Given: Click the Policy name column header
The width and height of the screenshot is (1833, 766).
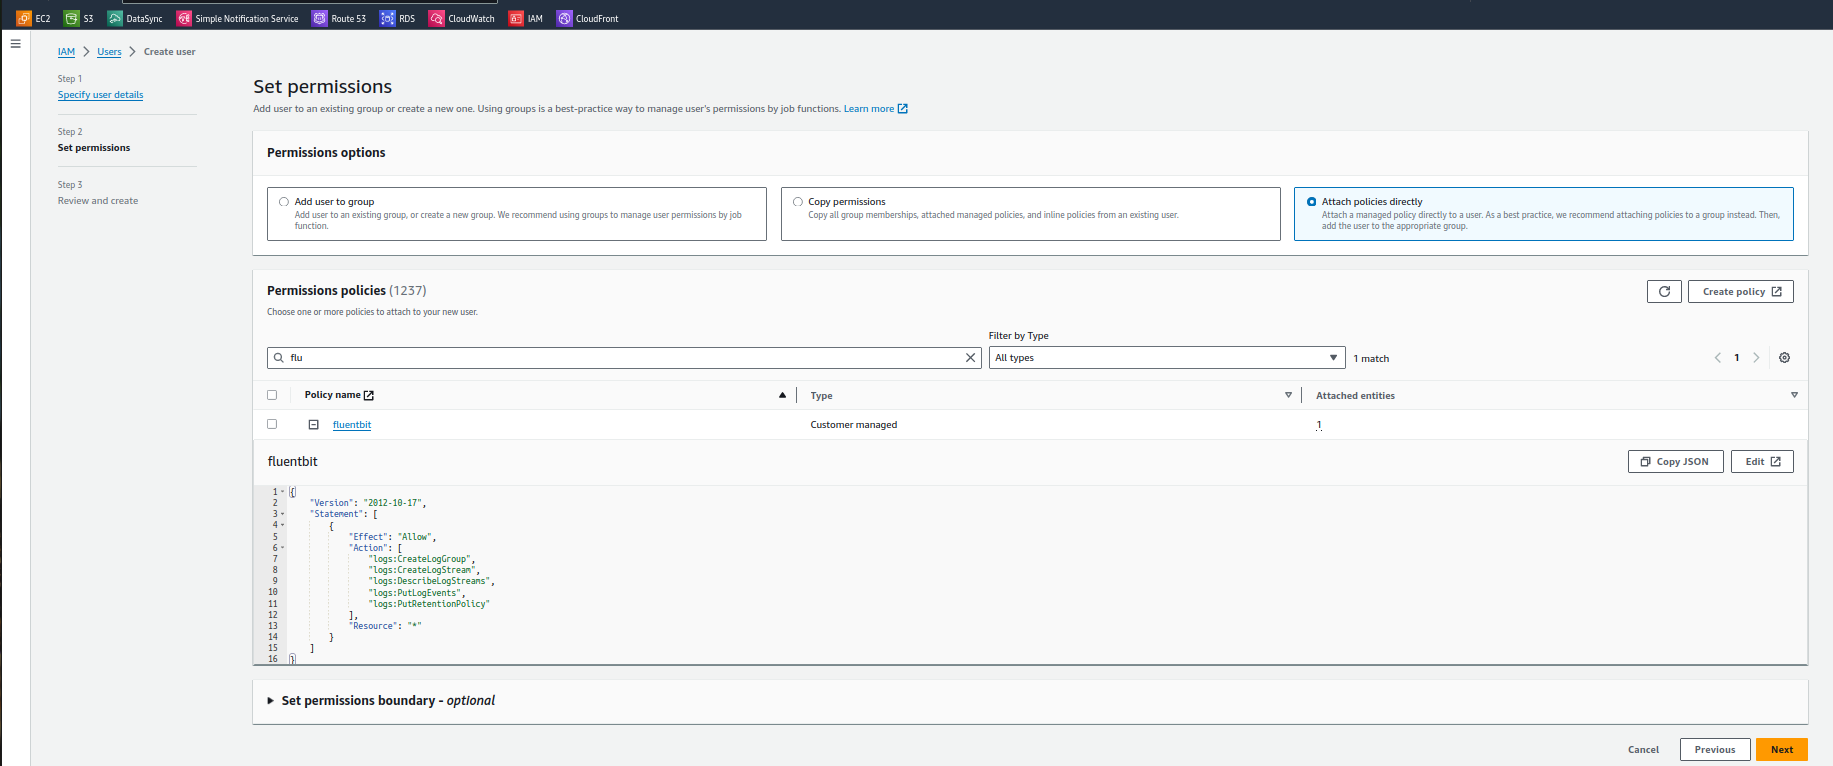Looking at the screenshot, I should pos(332,395).
